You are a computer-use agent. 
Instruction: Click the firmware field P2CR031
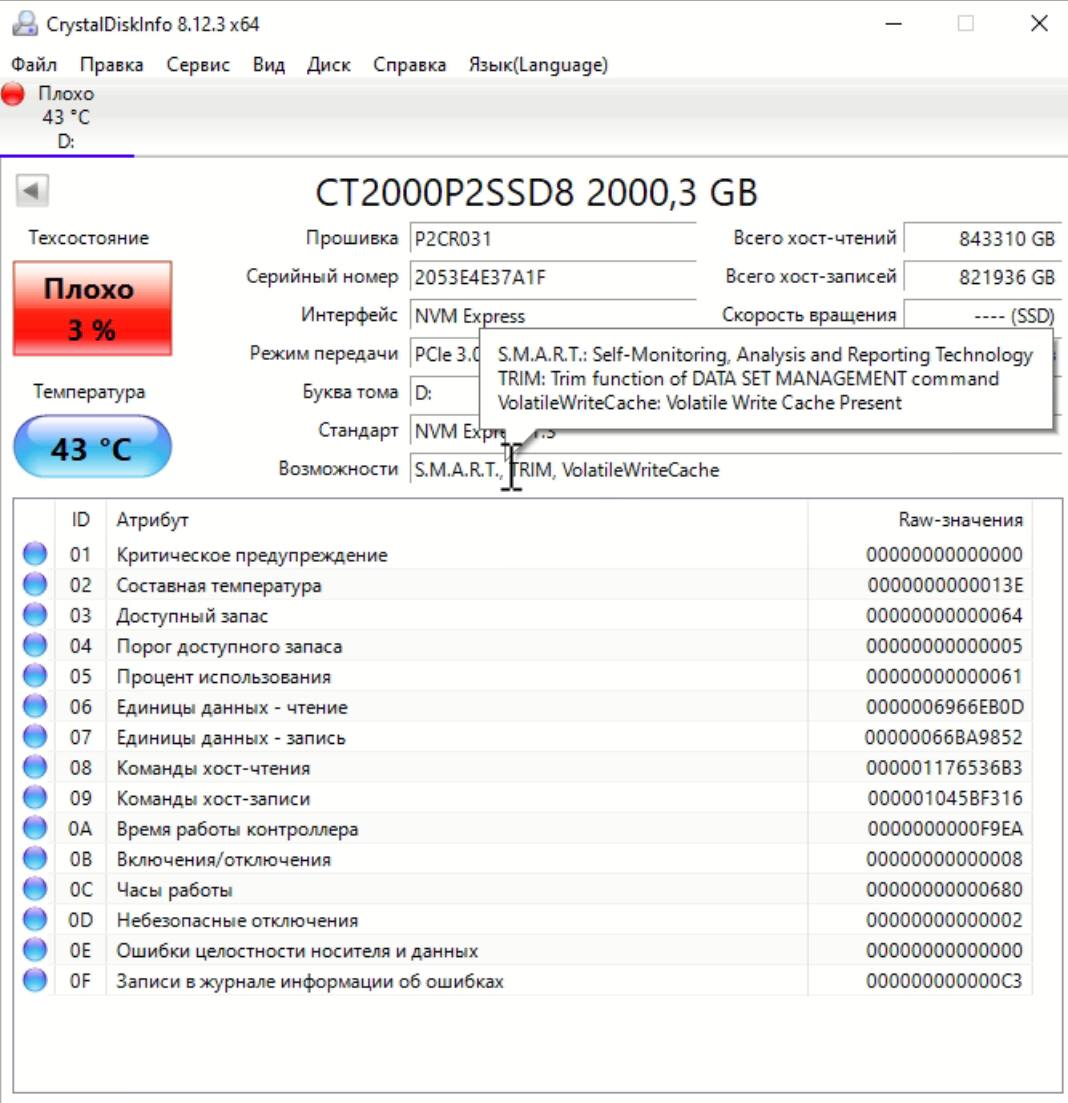click(553, 238)
